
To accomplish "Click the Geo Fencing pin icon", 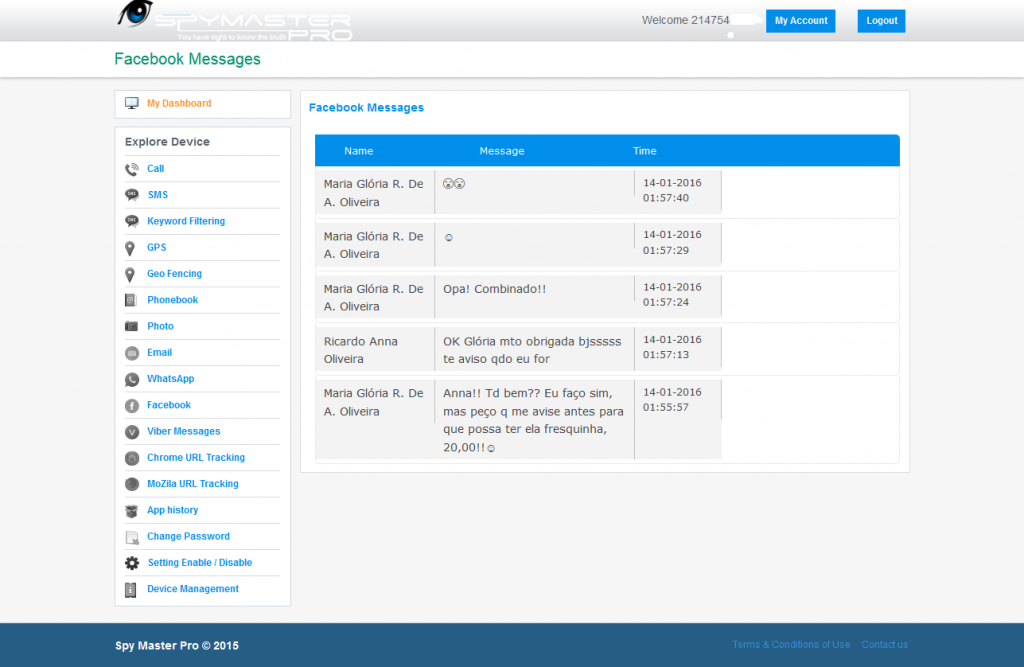I will 130,274.
